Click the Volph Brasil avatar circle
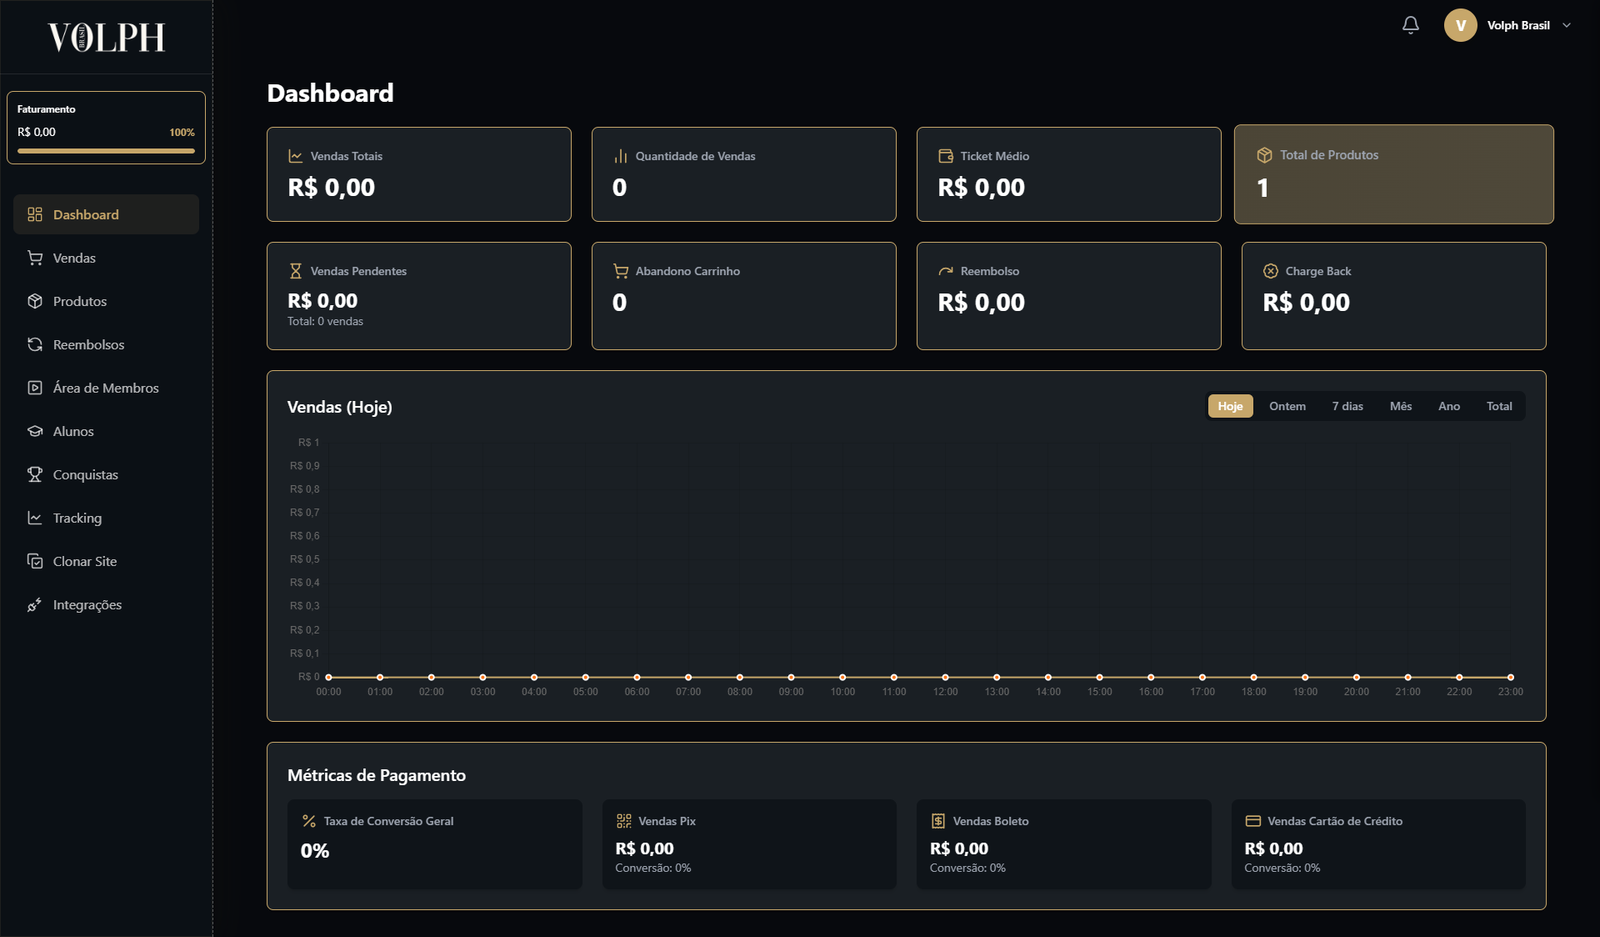1600x937 pixels. coord(1460,25)
